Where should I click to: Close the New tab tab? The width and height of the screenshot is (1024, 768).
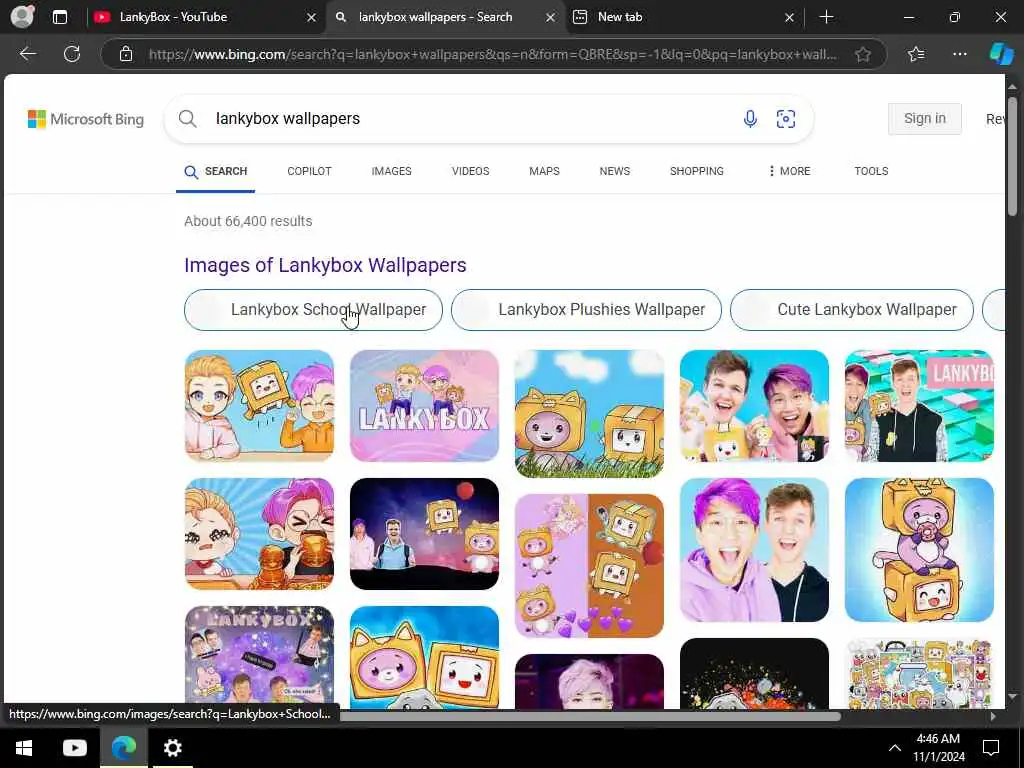[789, 18]
